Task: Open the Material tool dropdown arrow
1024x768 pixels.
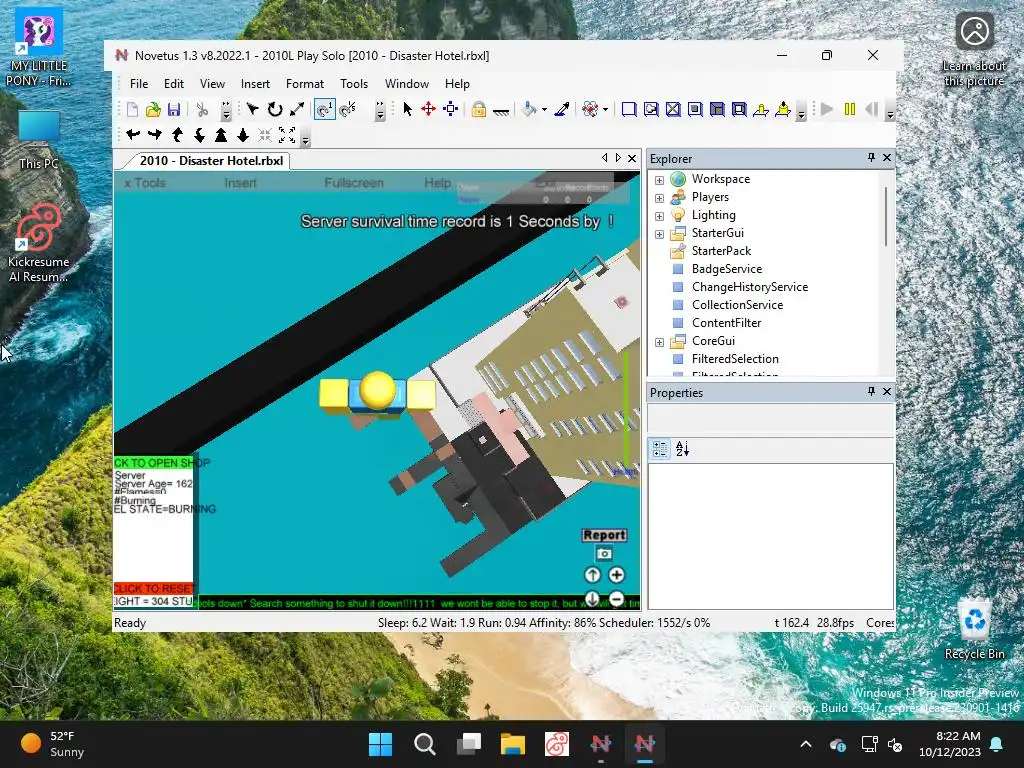Action: click(605, 110)
